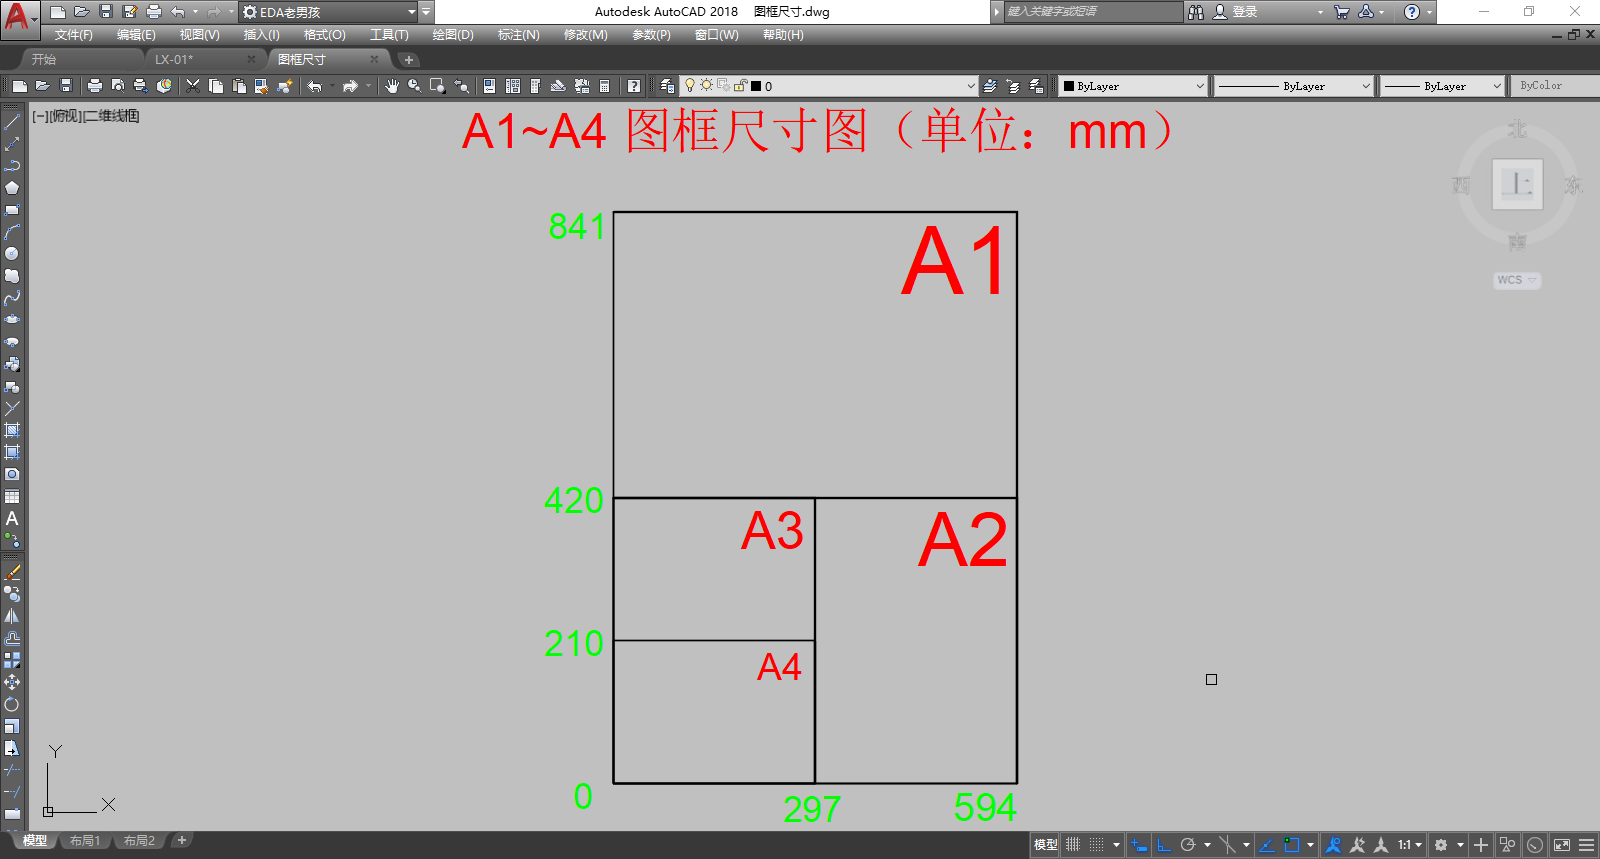
Task: Open the status bar customization menu icon
Action: click(1586, 845)
